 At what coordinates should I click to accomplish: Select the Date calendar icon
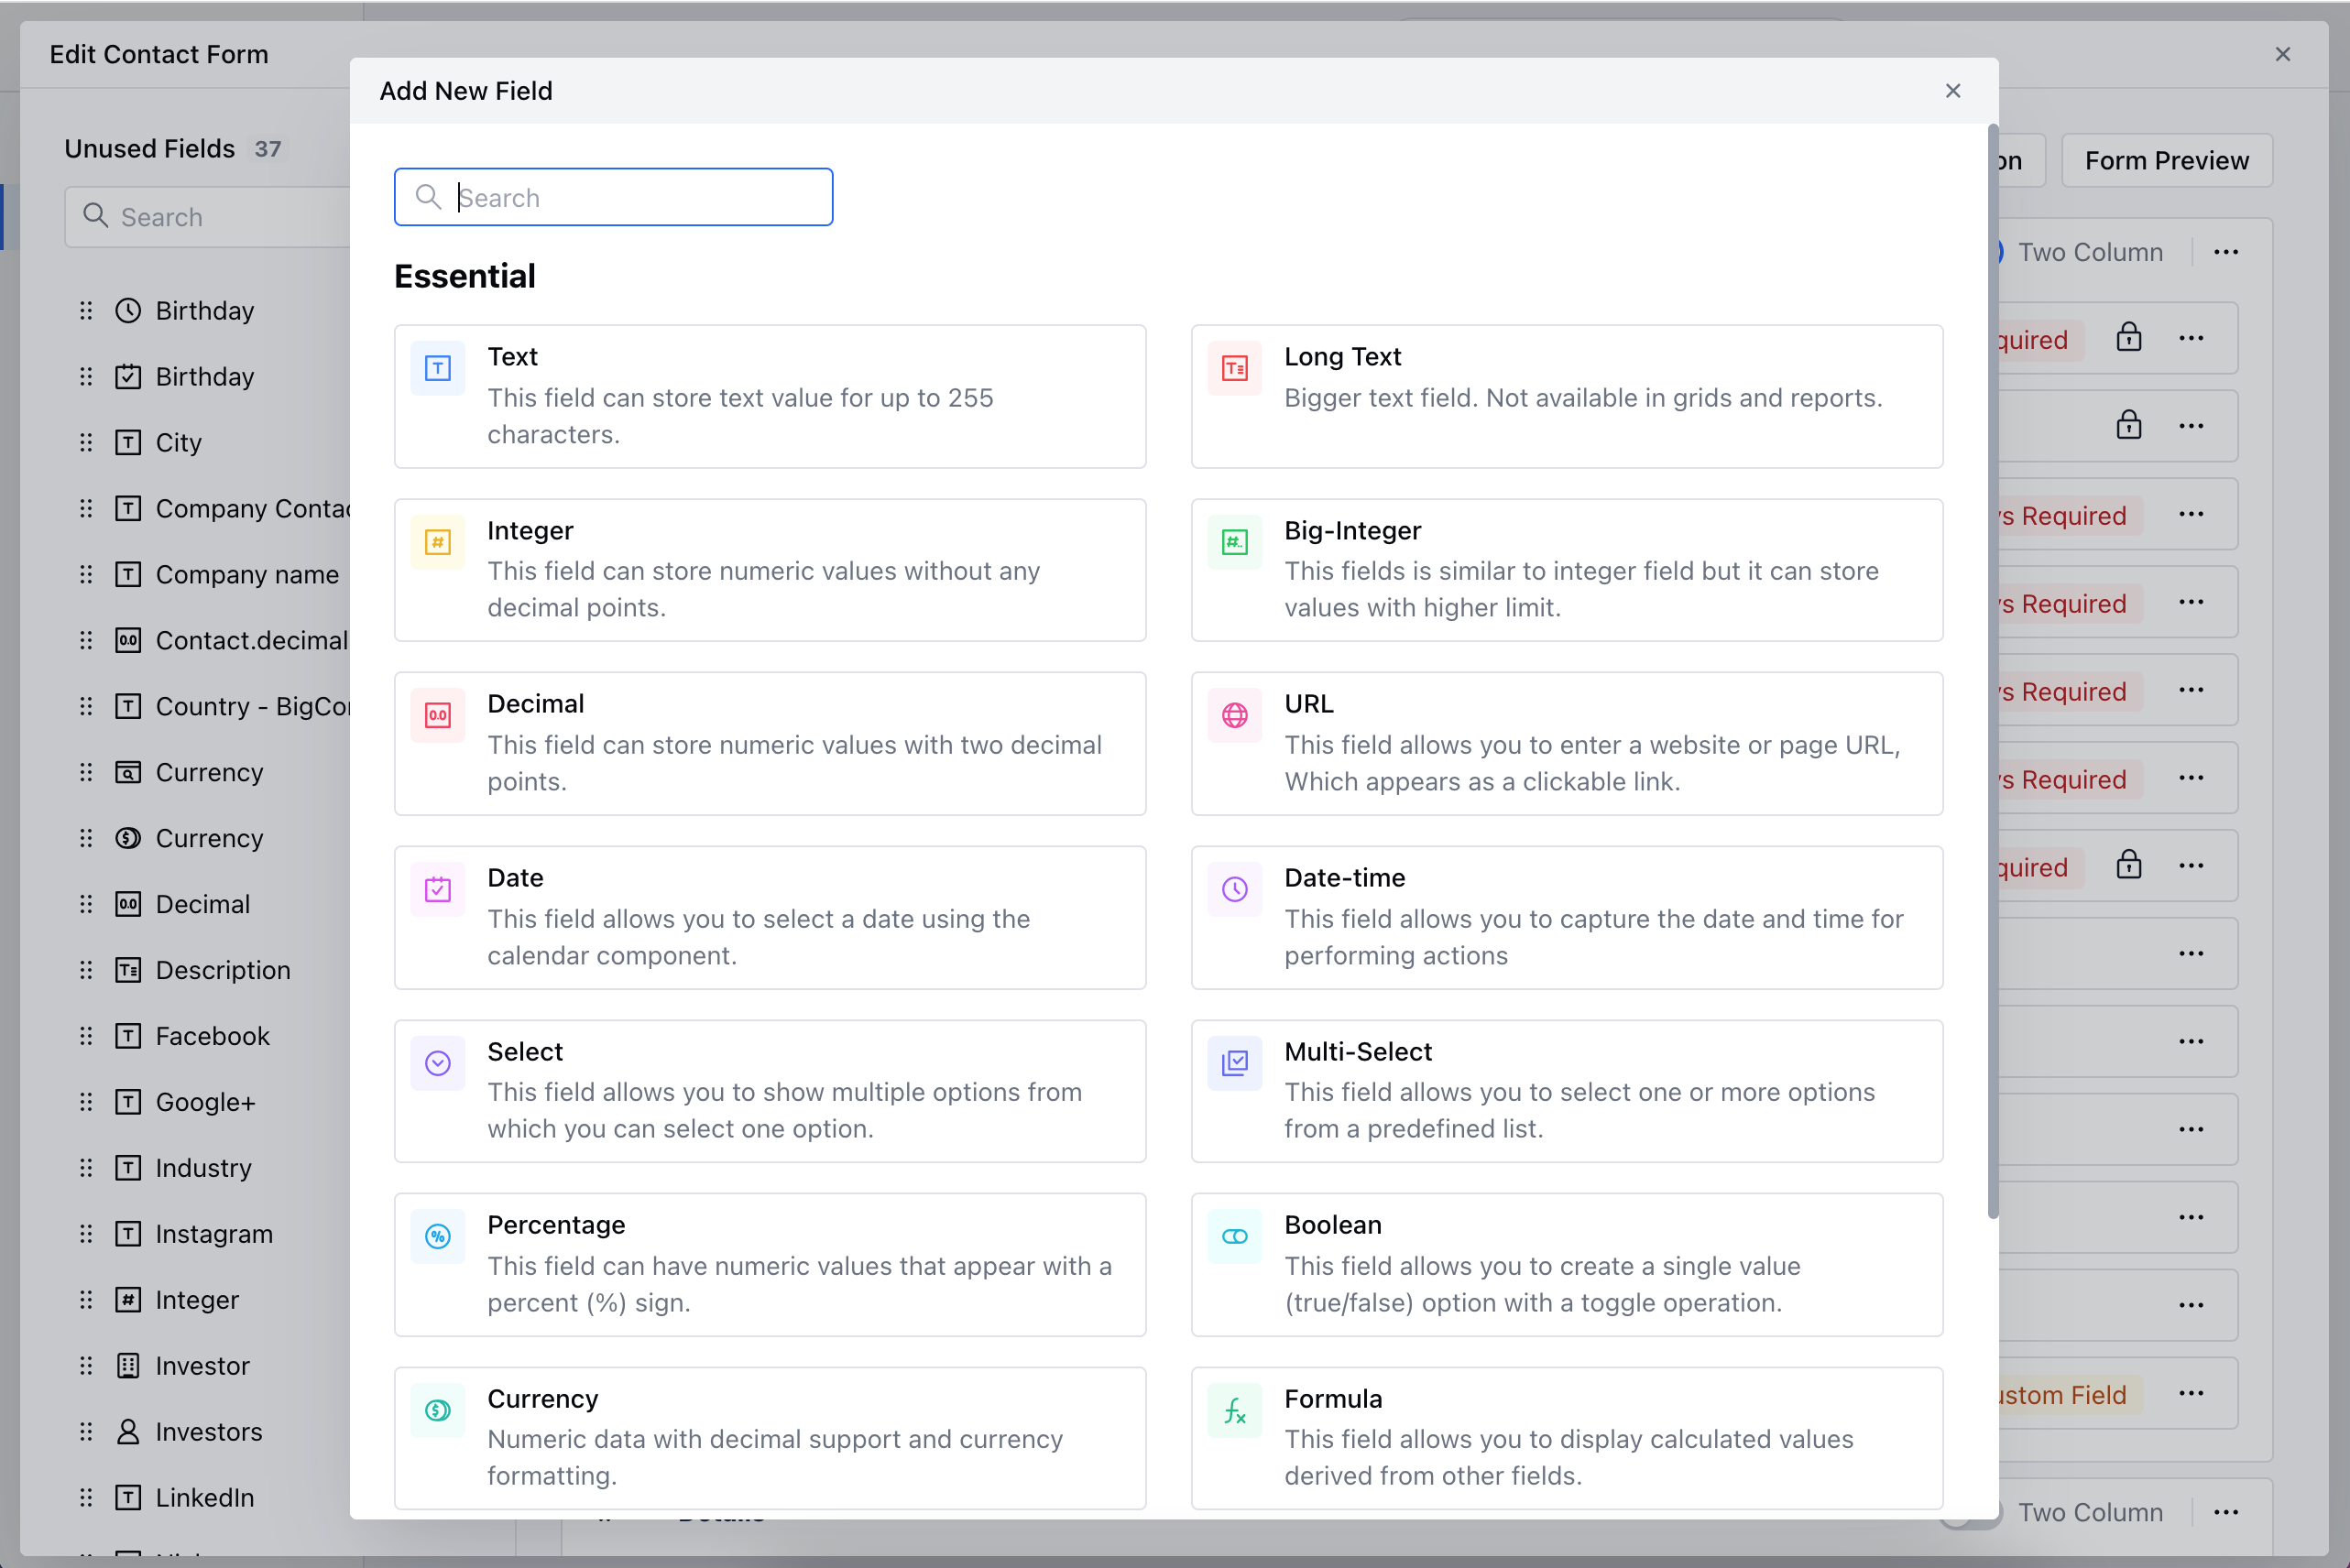(x=437, y=889)
